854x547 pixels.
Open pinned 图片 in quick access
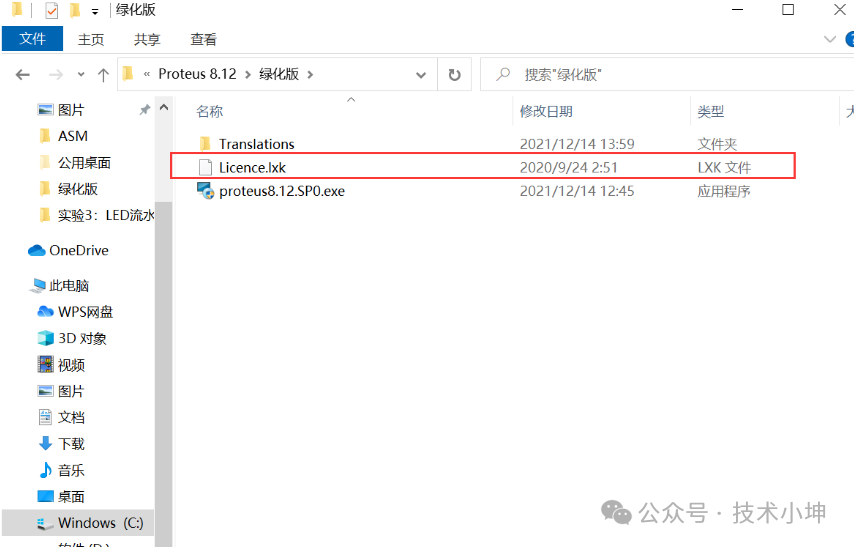[71, 110]
